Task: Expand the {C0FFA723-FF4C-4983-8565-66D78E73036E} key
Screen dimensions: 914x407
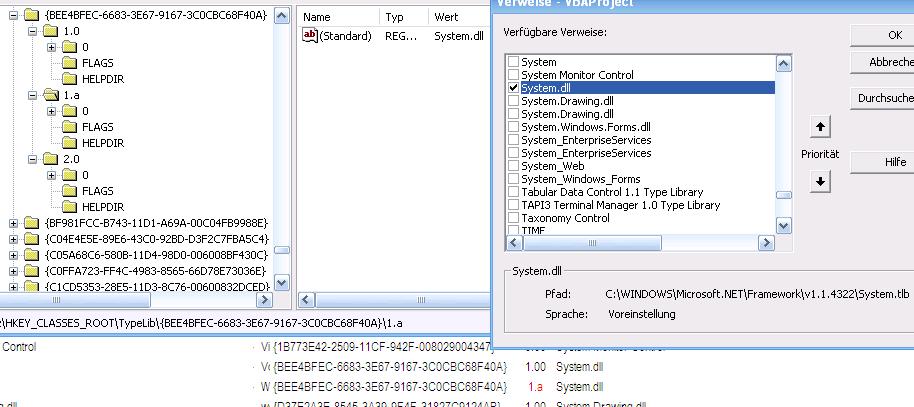Action: (x=13, y=271)
